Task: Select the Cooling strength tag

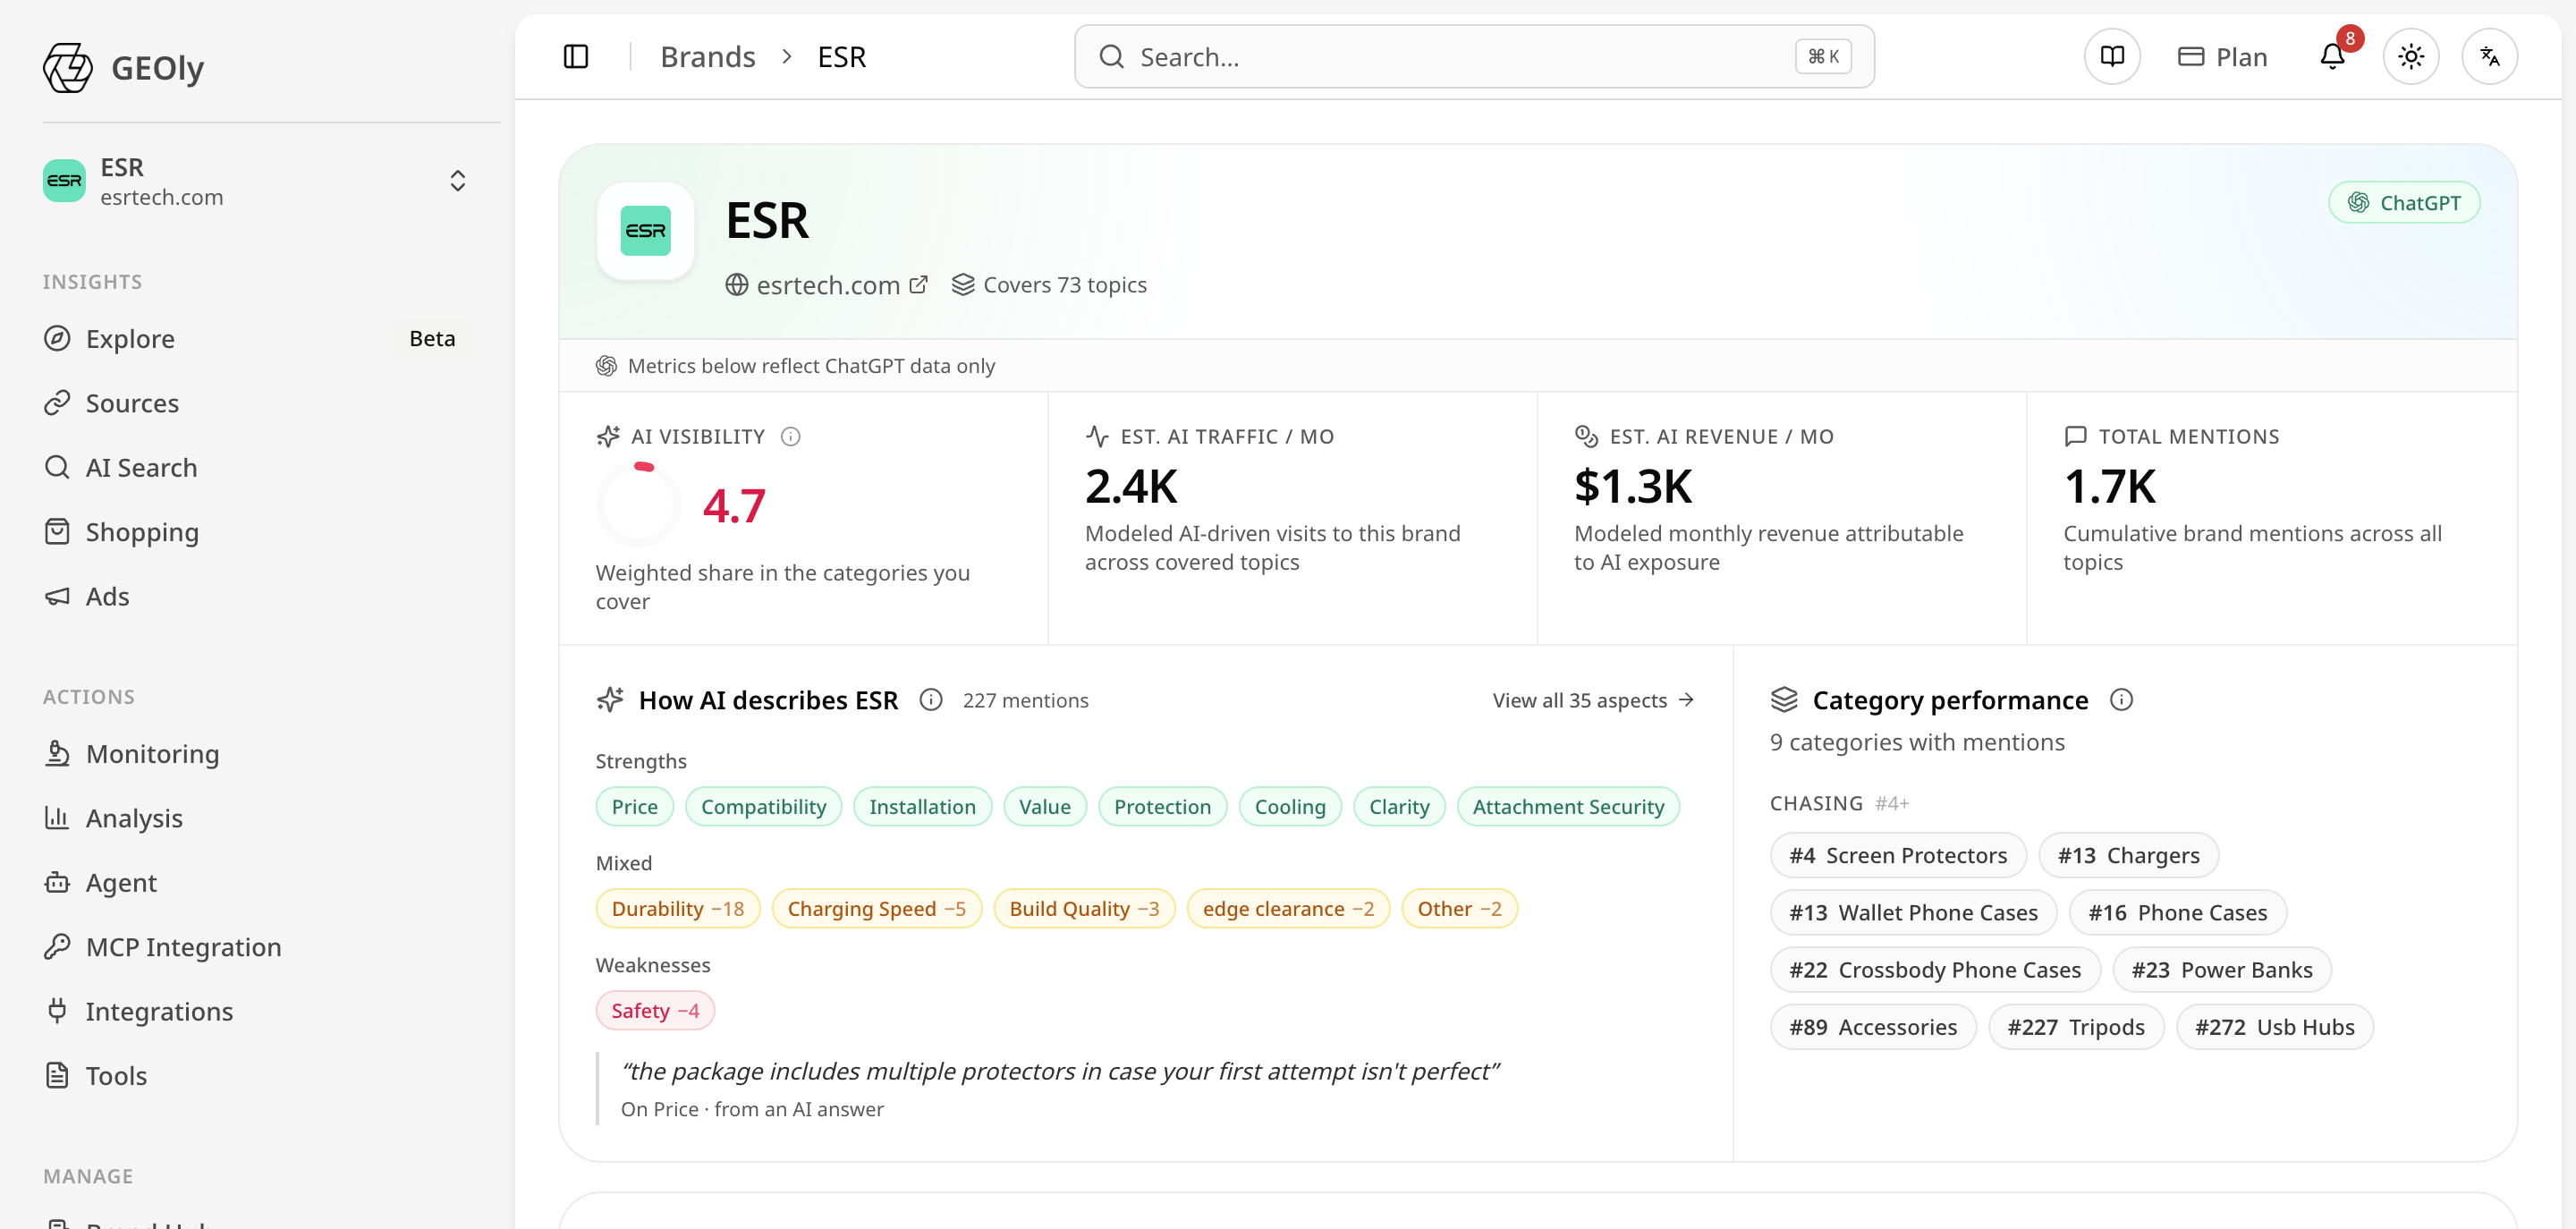Action: [x=1290, y=806]
